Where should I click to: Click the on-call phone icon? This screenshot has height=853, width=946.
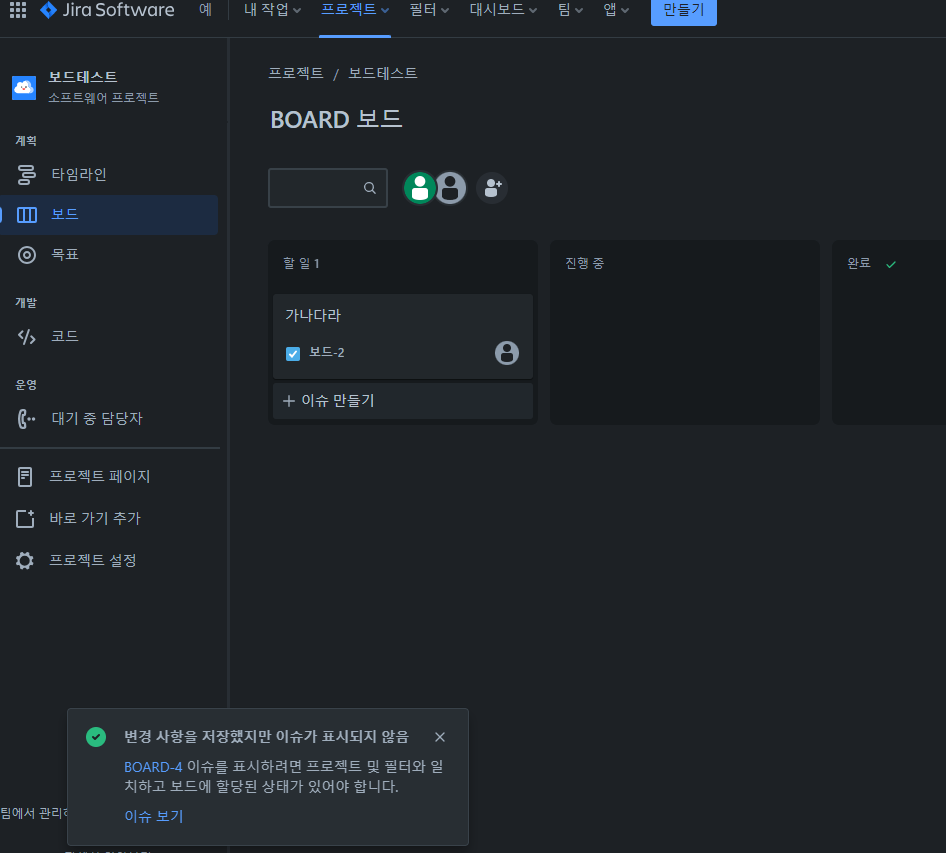(x=26, y=419)
